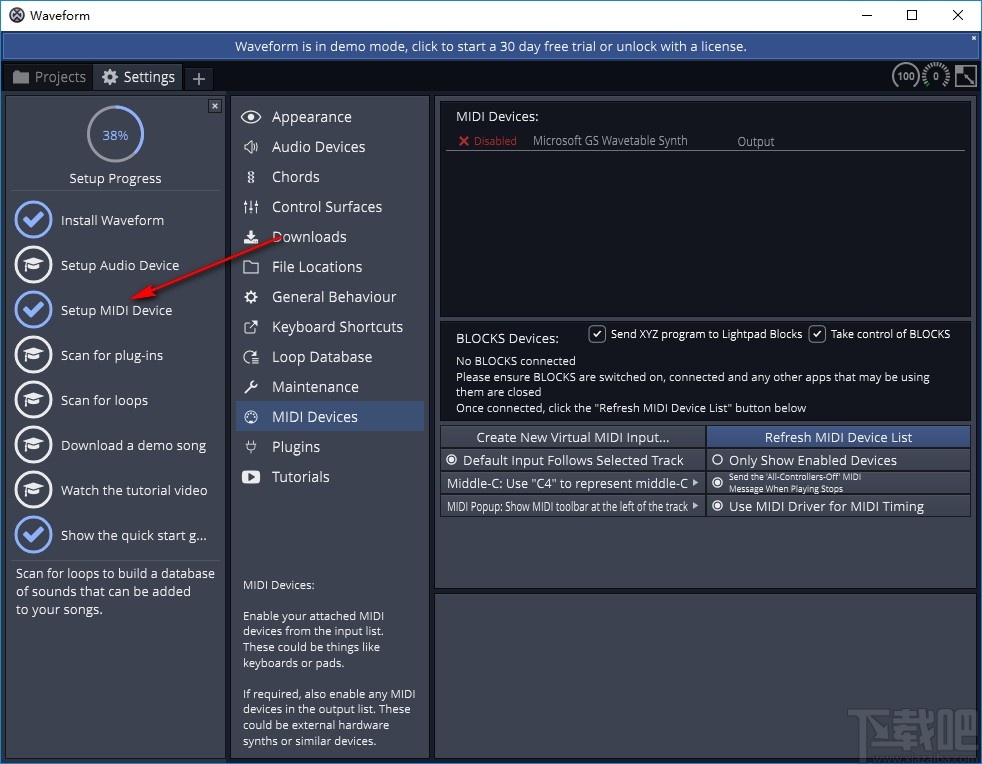Click the Keyboard Shortcuts icon
The width and height of the screenshot is (982, 764).
point(251,327)
